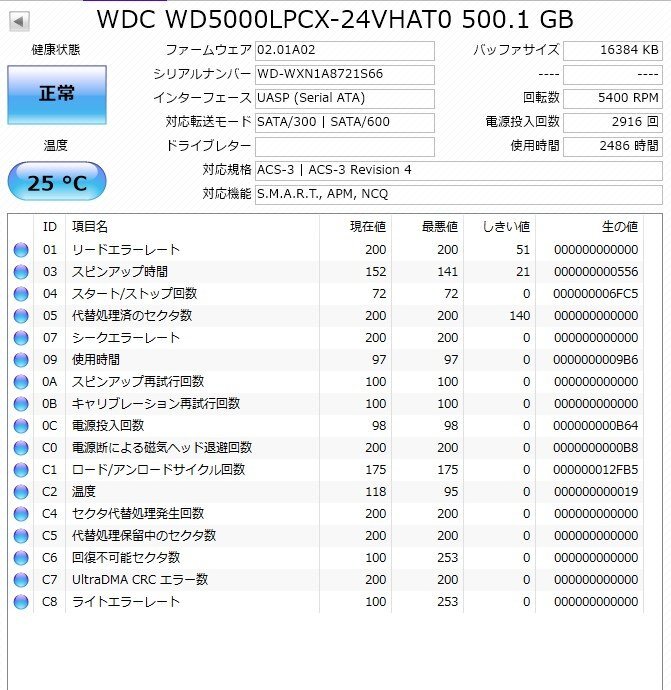This screenshot has height=690, width=671.
Task: Click the 対応規格 field ACS-3 Revision 4
Action: pos(458,171)
